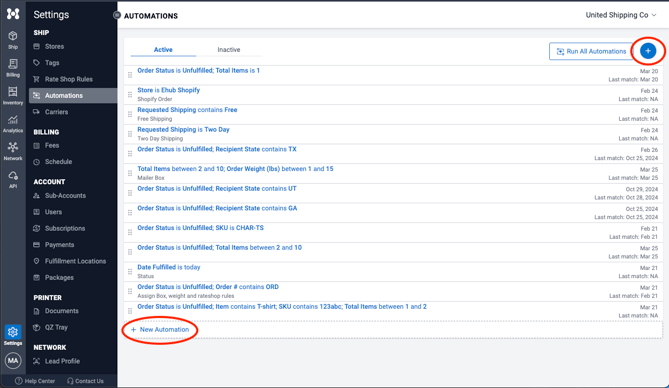Collapse the settings sidebar toggle
This screenshot has height=388, width=669.
click(x=116, y=15)
